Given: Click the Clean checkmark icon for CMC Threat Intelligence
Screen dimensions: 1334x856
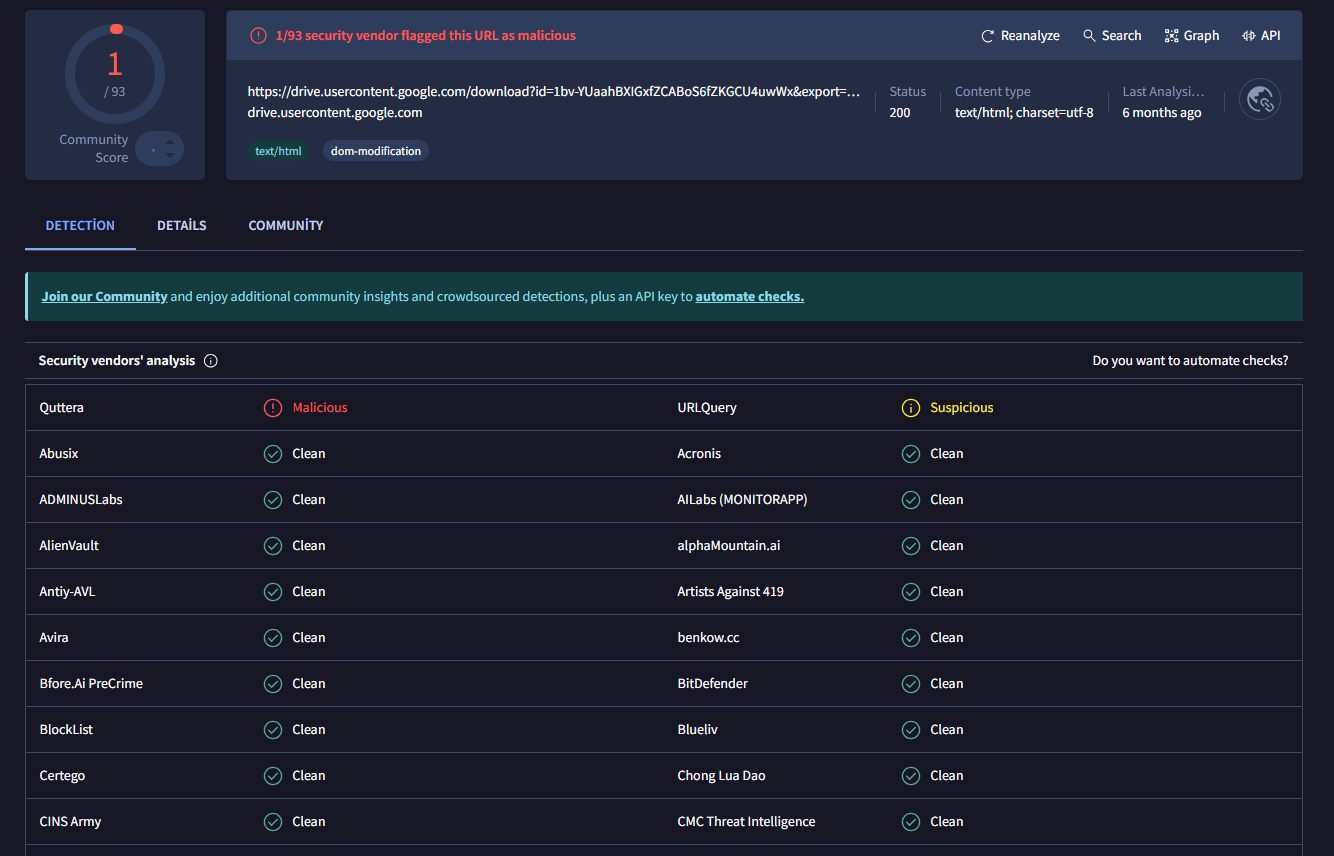Looking at the screenshot, I should tap(911, 822).
